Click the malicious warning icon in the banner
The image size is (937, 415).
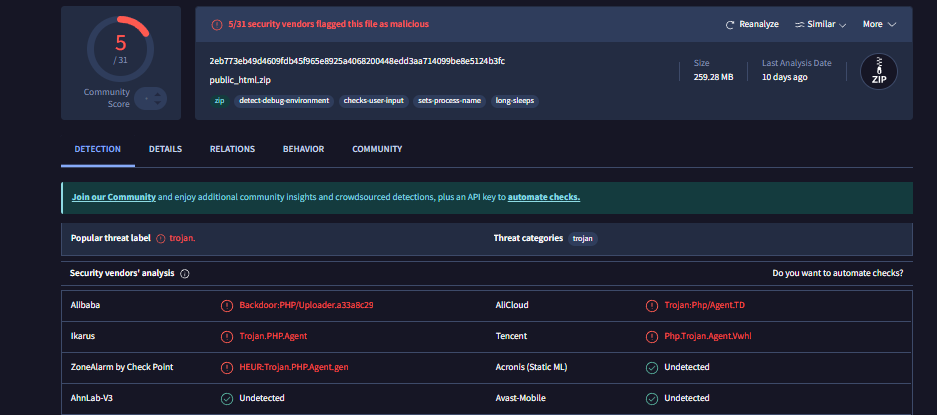coord(217,24)
